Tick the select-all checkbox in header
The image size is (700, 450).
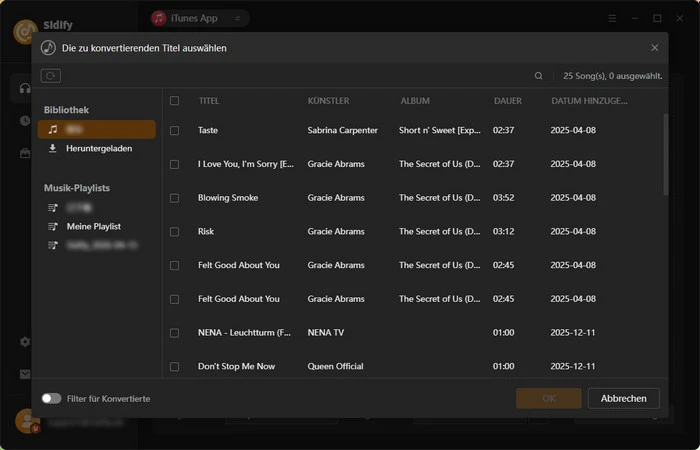[175, 101]
